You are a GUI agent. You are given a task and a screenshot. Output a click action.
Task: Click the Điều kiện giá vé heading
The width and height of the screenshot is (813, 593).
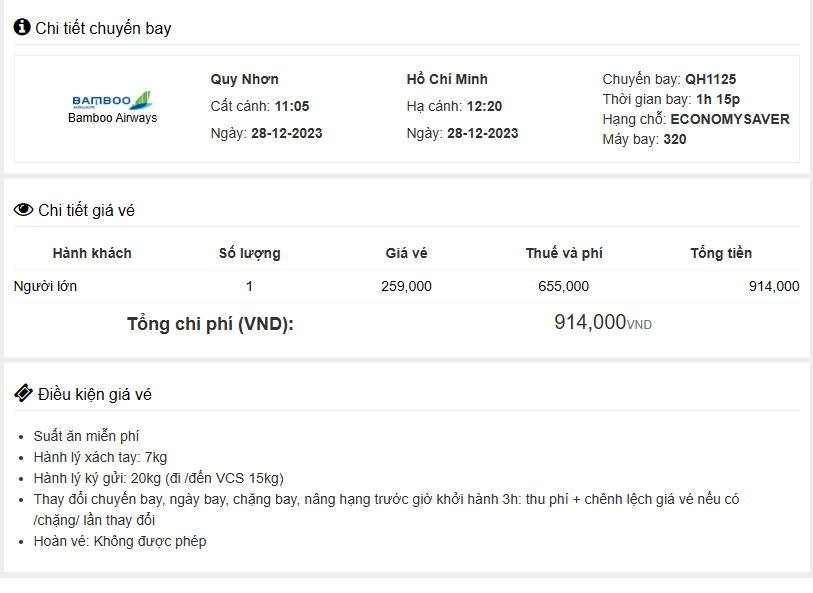[x=94, y=394]
